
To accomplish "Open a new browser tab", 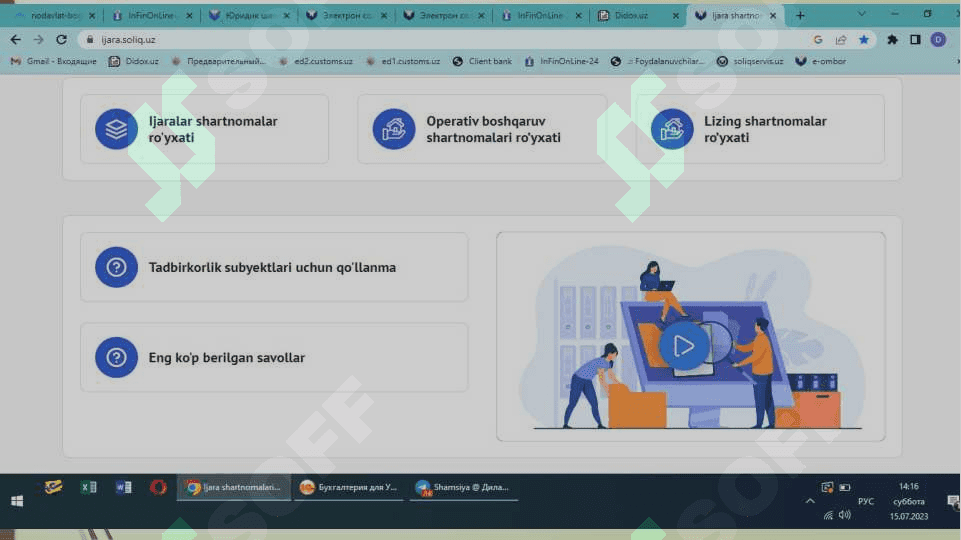I will click(800, 16).
